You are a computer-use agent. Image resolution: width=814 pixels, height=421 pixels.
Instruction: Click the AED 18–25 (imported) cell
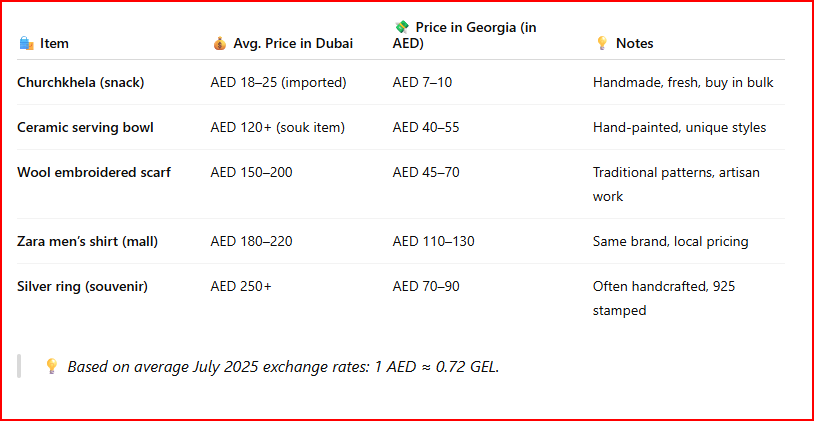[x=278, y=82]
